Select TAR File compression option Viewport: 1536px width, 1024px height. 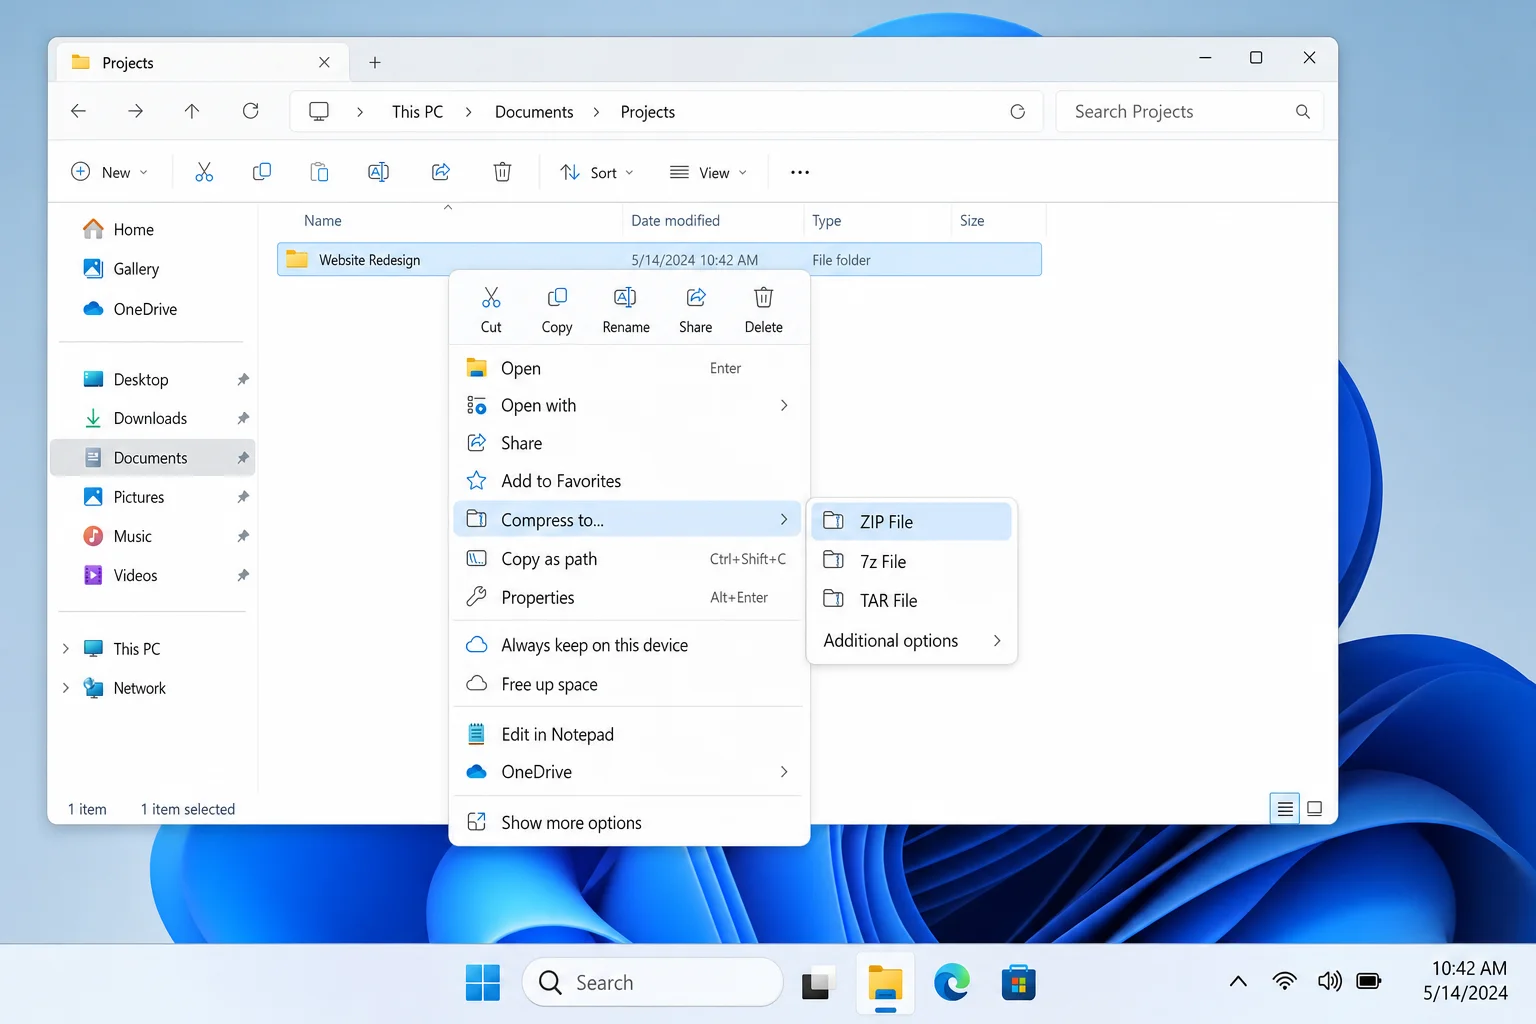coord(912,600)
